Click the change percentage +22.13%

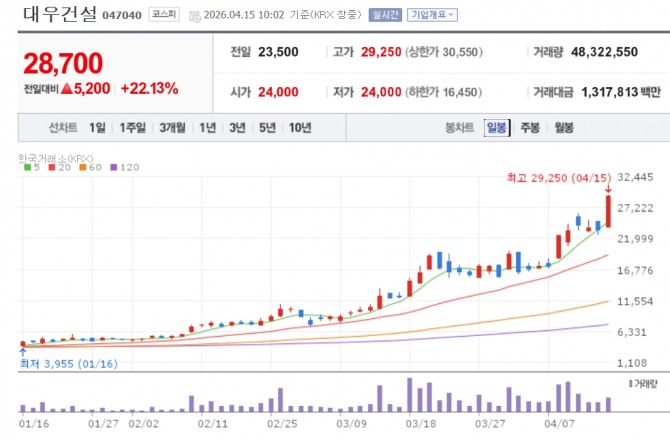[x=150, y=88]
